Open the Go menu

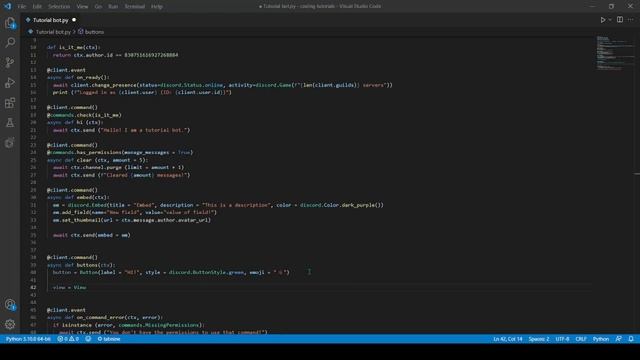point(98,7)
